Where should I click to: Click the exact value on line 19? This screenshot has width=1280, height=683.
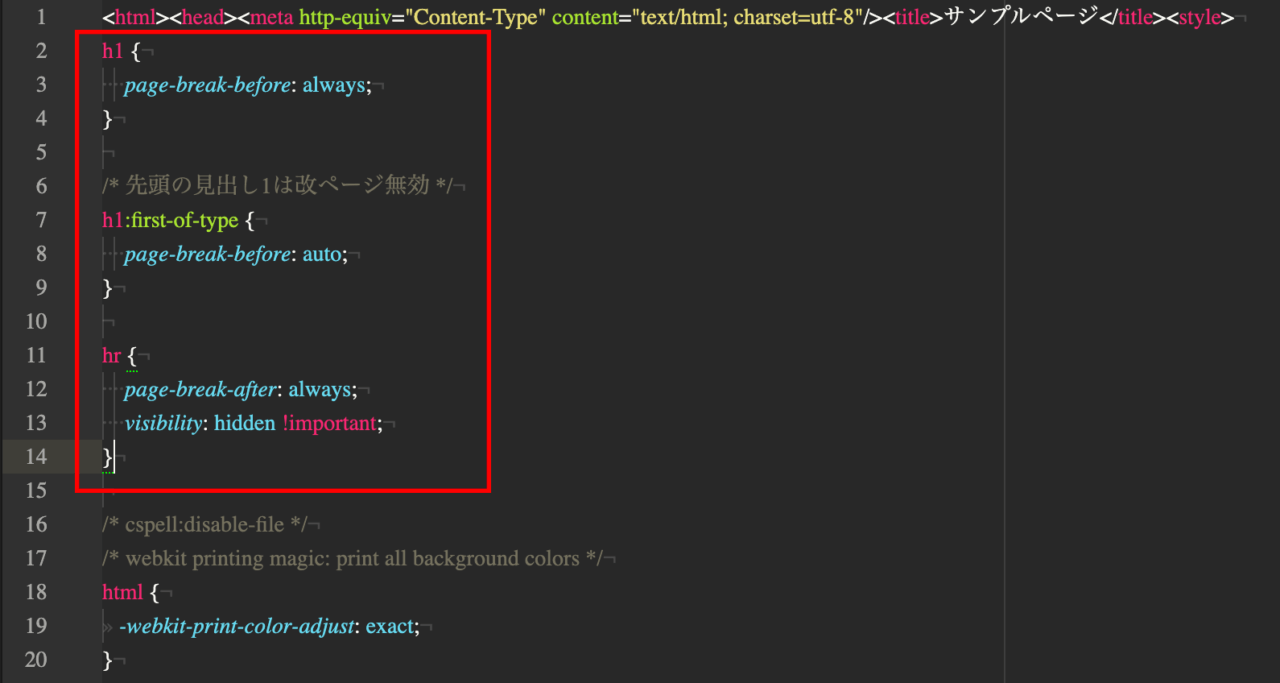388,626
